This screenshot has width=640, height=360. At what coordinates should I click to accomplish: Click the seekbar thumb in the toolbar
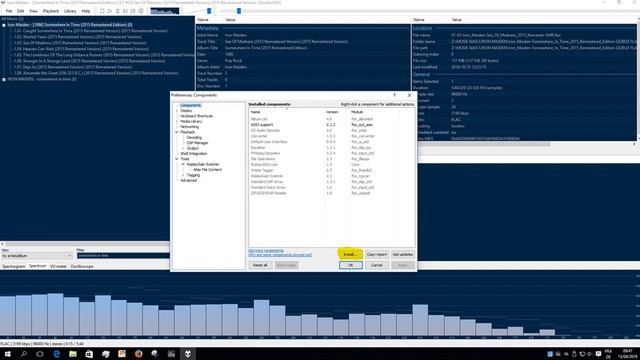pos(239,11)
